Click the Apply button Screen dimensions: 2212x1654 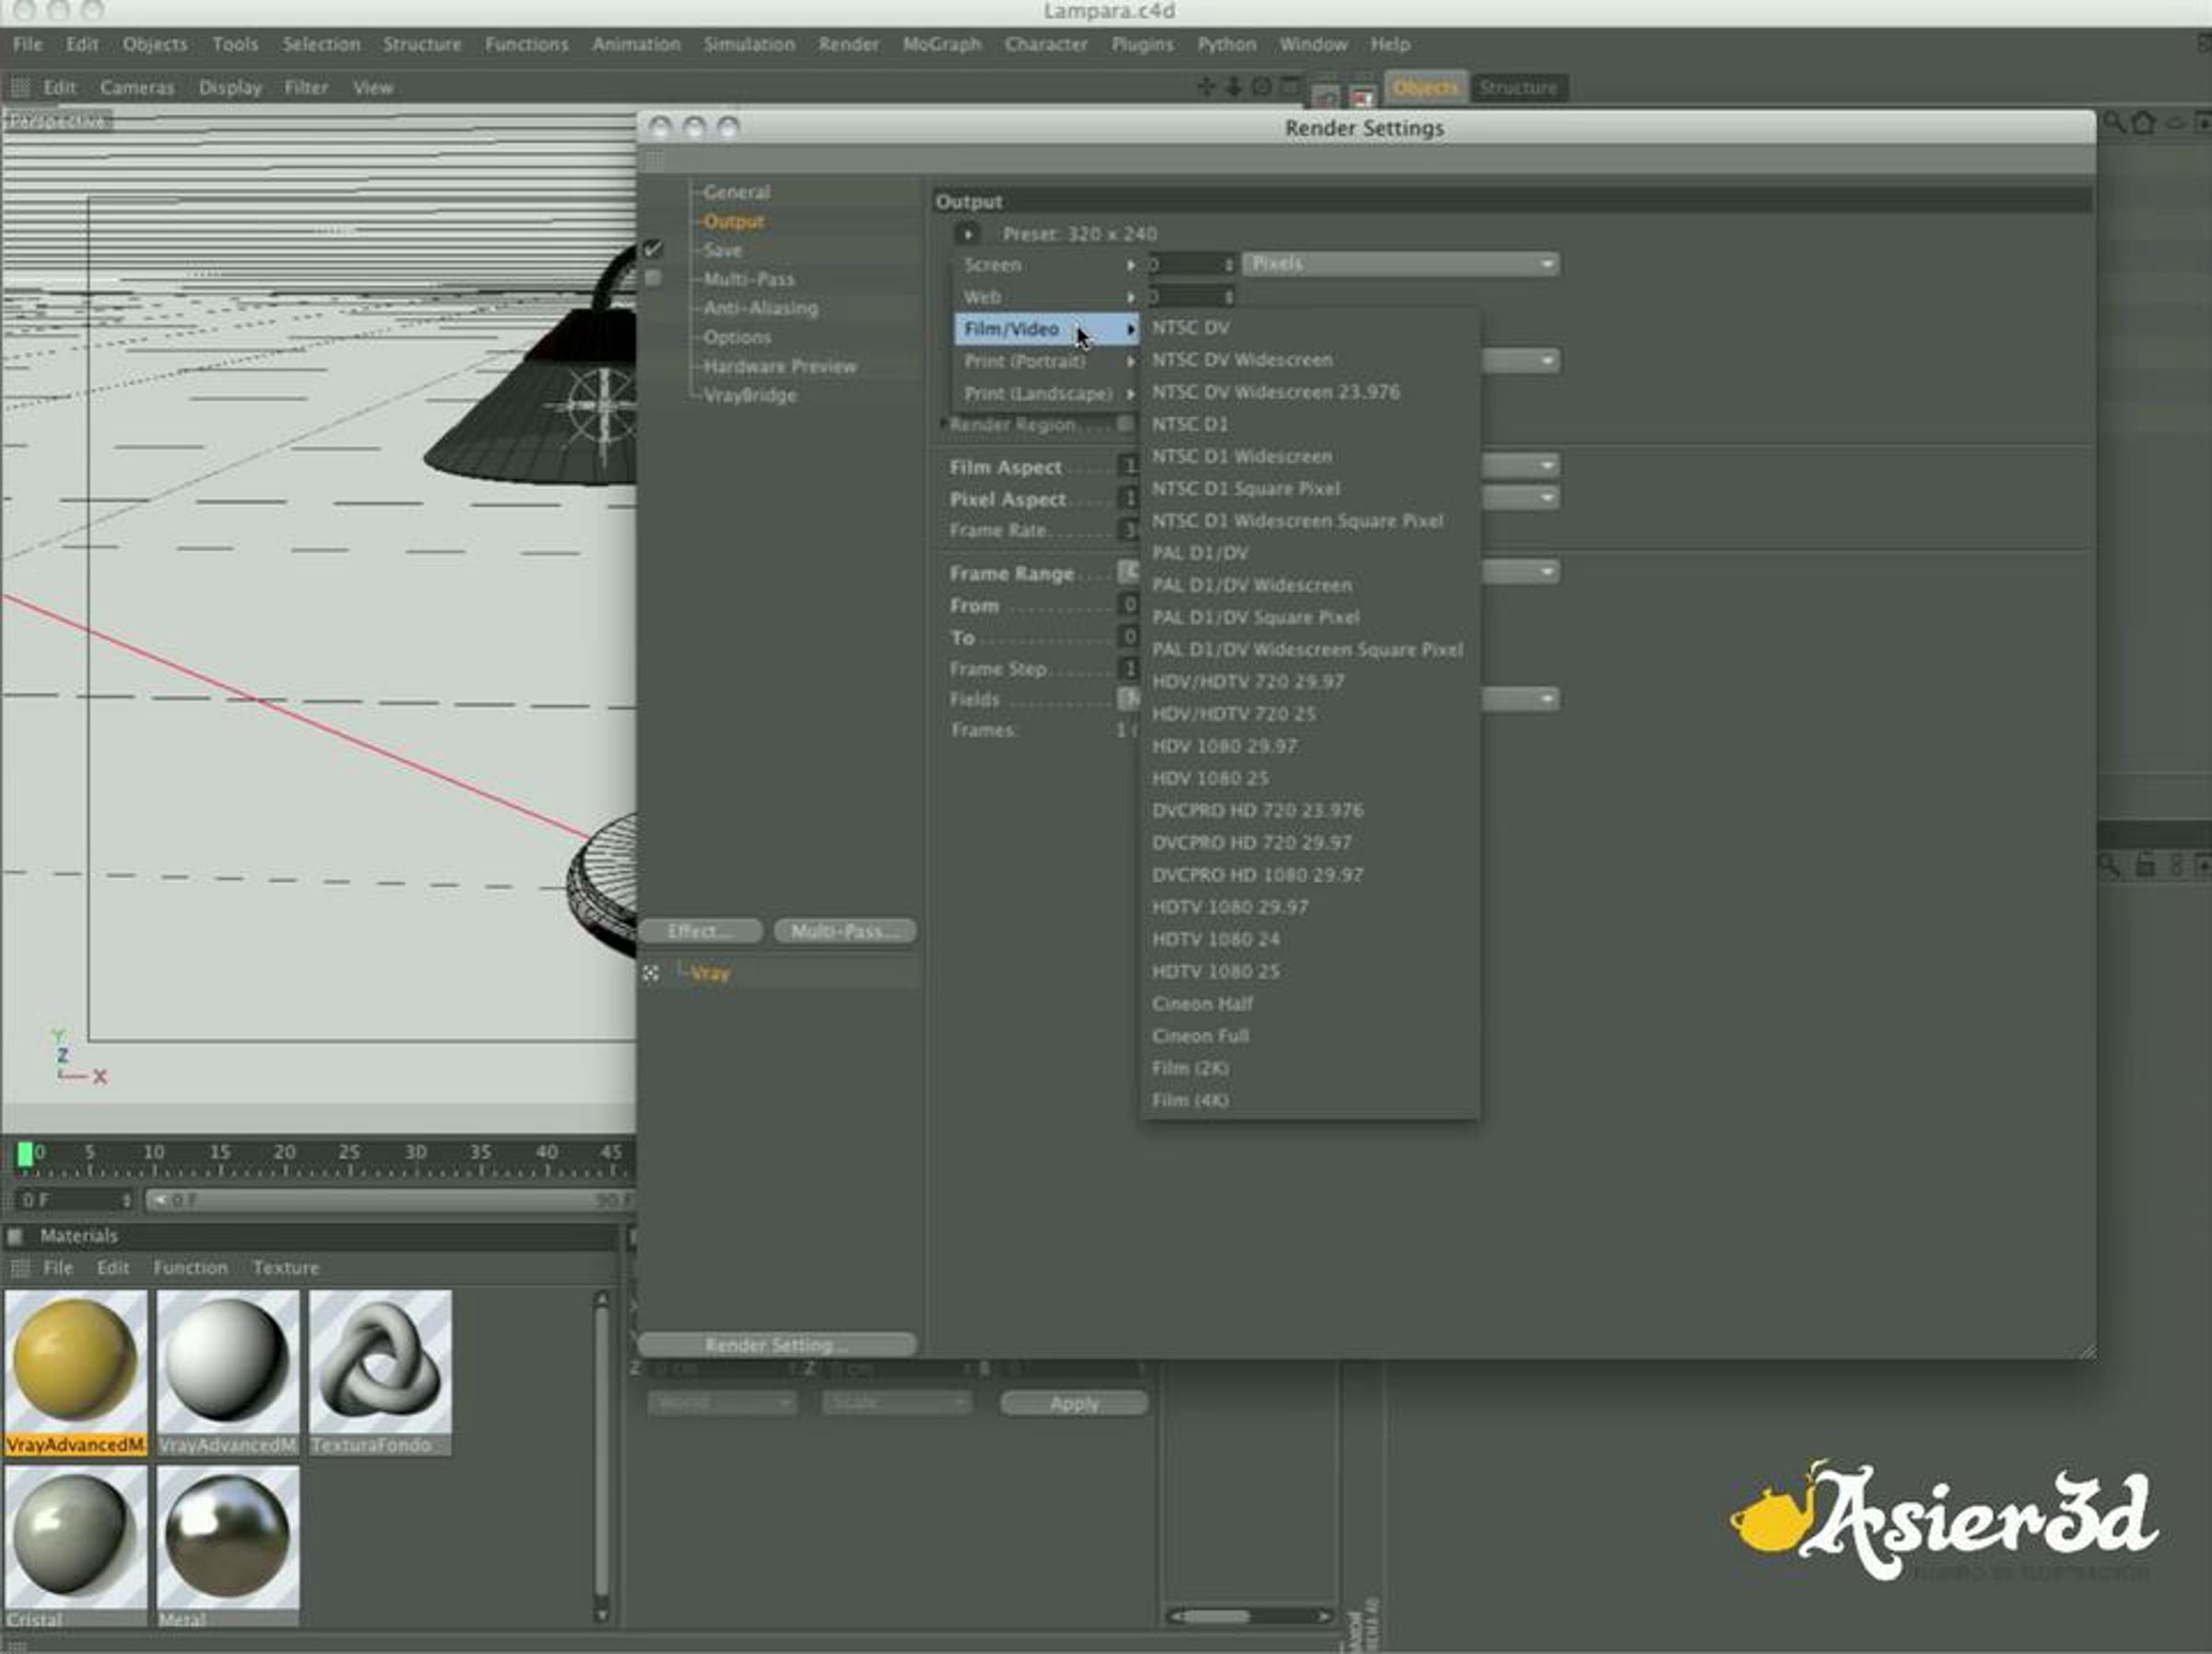coord(1074,1404)
